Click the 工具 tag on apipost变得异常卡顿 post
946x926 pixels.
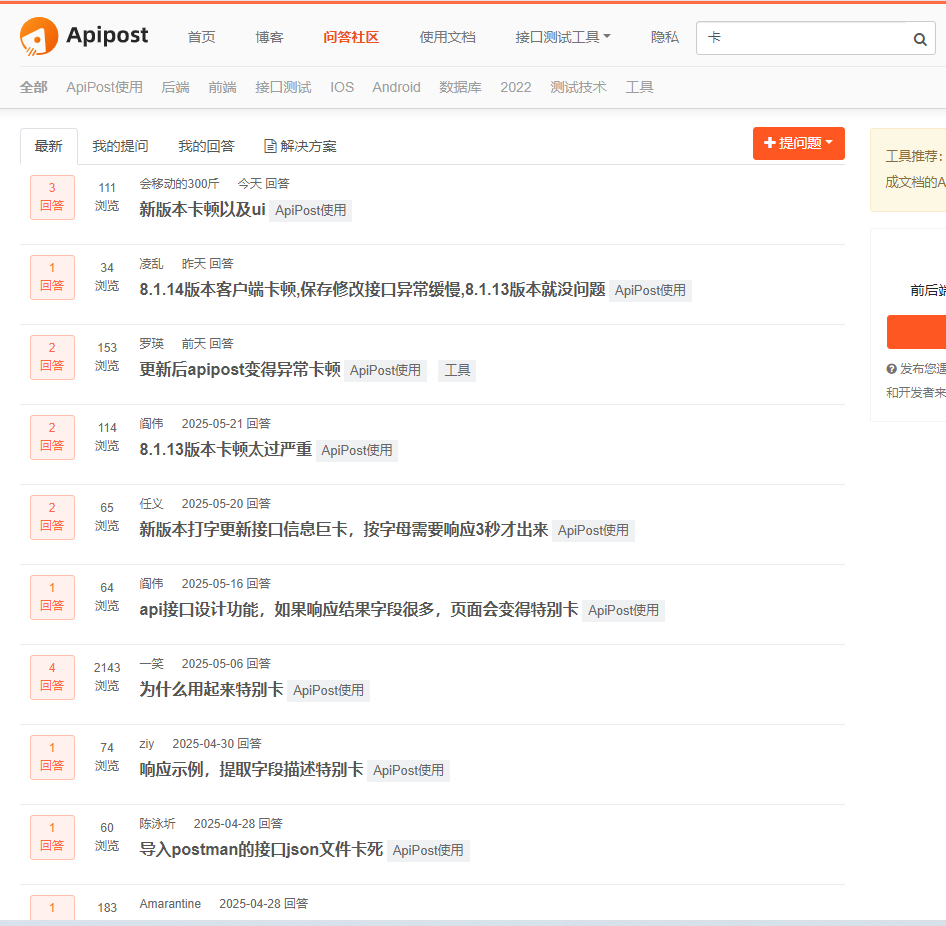point(457,370)
